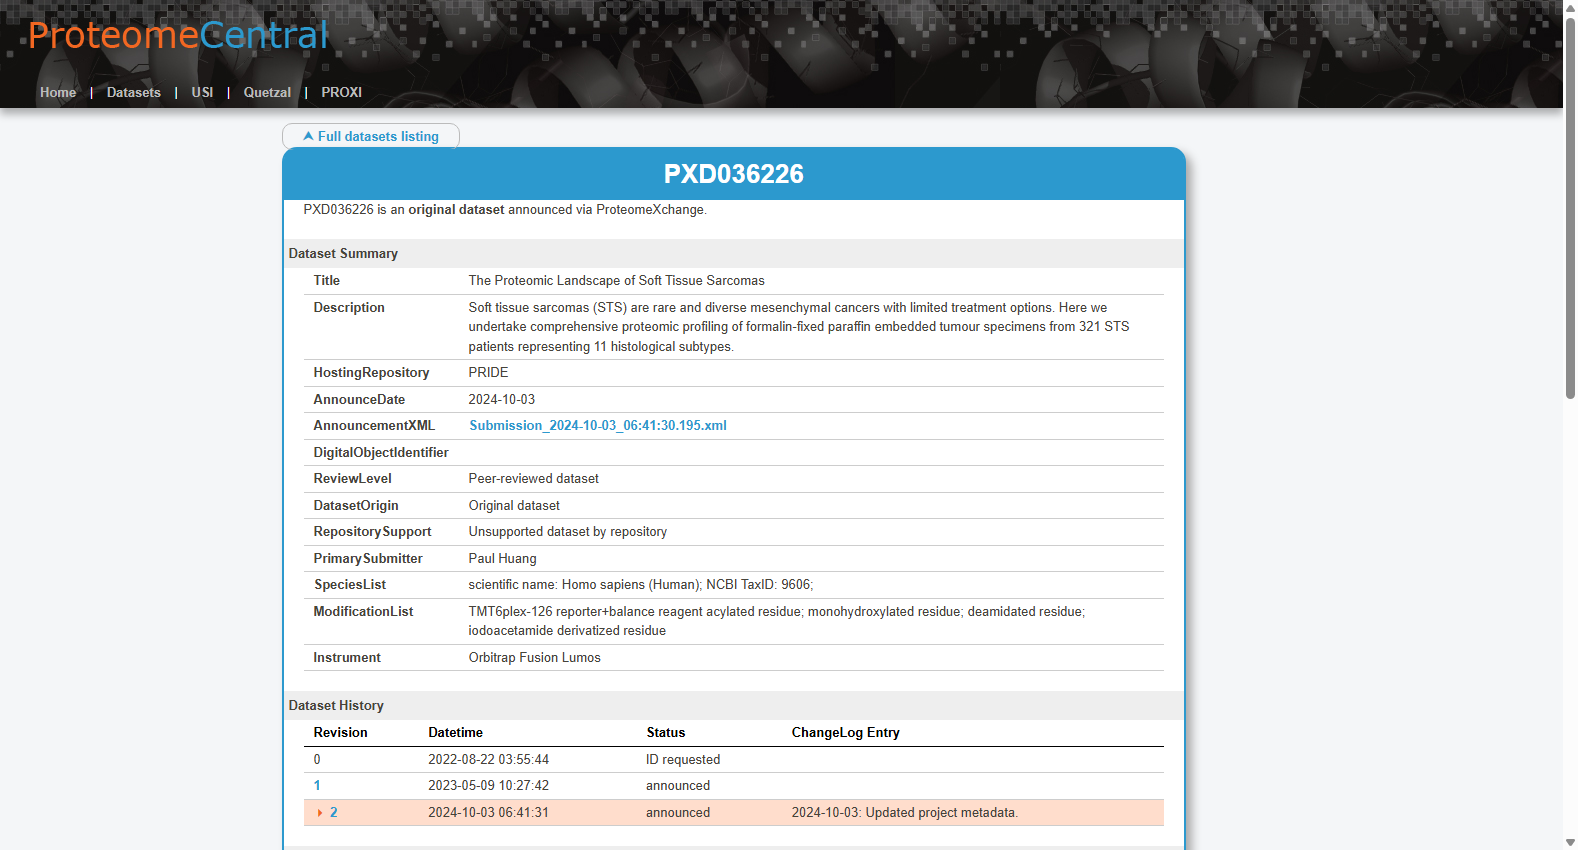1578x850 pixels.
Task: Click the scrollbar up arrow
Action: (x=1570, y=7)
